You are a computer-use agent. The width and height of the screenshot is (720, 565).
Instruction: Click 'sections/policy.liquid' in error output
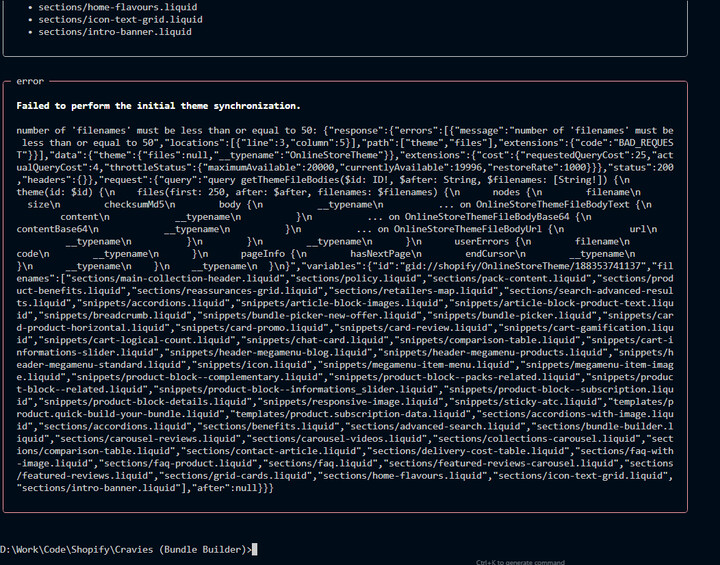click(356, 278)
